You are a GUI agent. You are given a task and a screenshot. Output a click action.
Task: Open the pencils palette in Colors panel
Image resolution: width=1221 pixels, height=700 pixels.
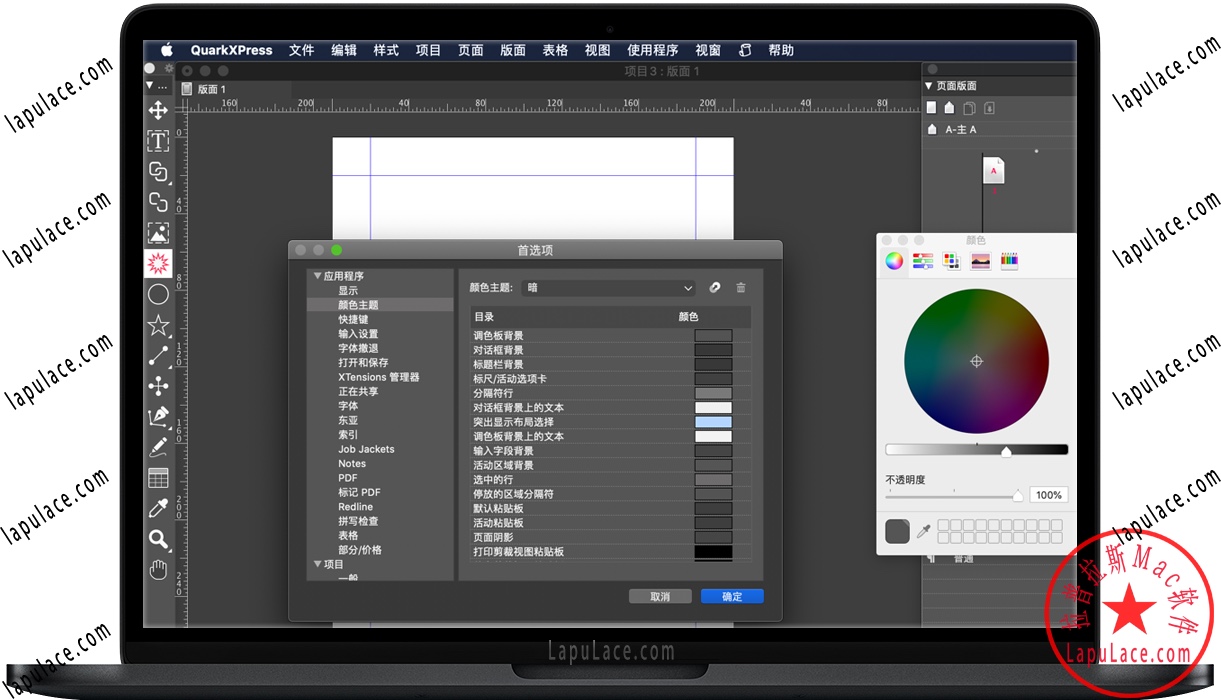coord(1009,259)
